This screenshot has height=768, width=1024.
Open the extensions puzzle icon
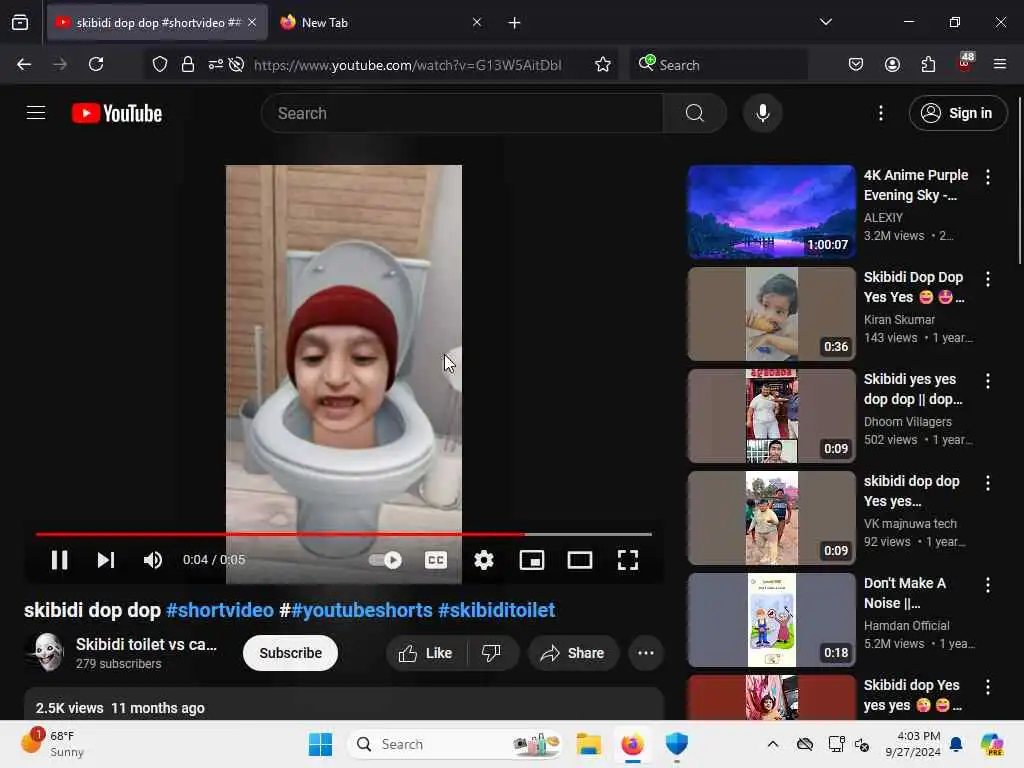click(928, 64)
